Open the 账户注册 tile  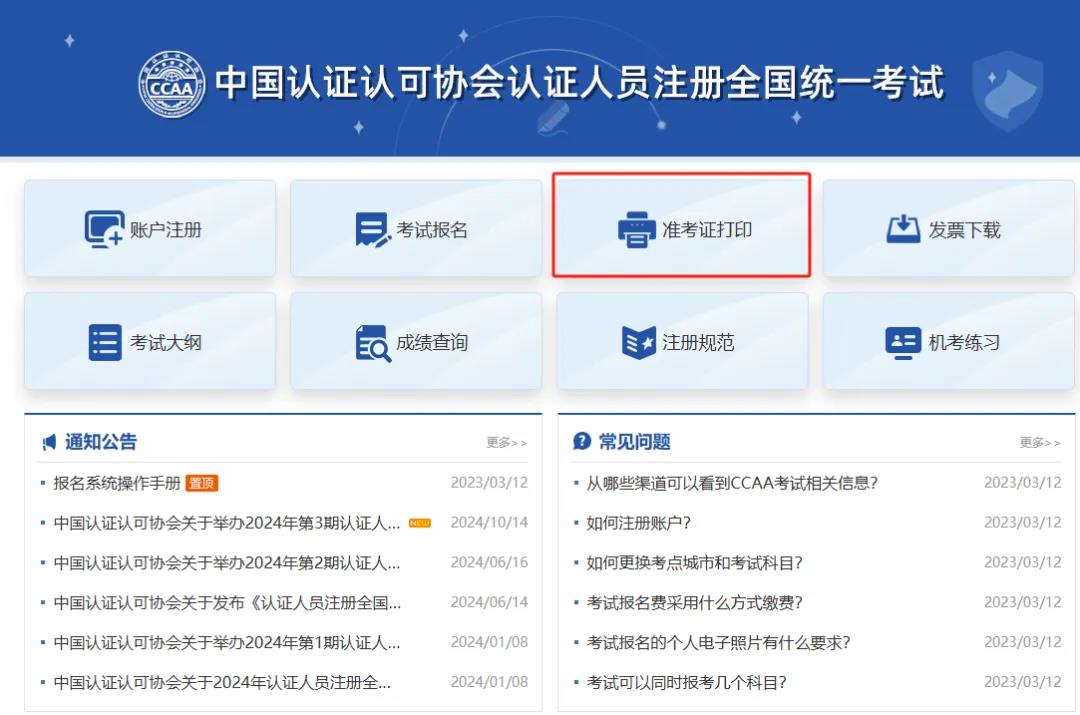coord(150,229)
